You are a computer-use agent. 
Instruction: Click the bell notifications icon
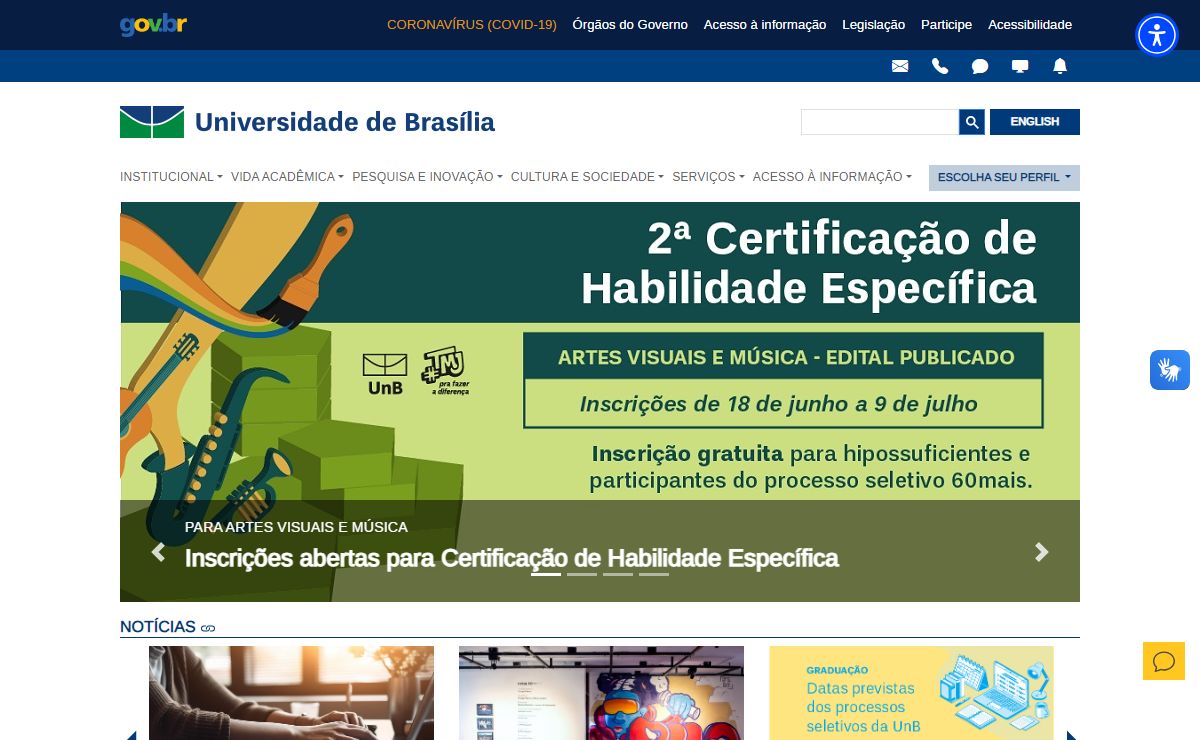1060,66
